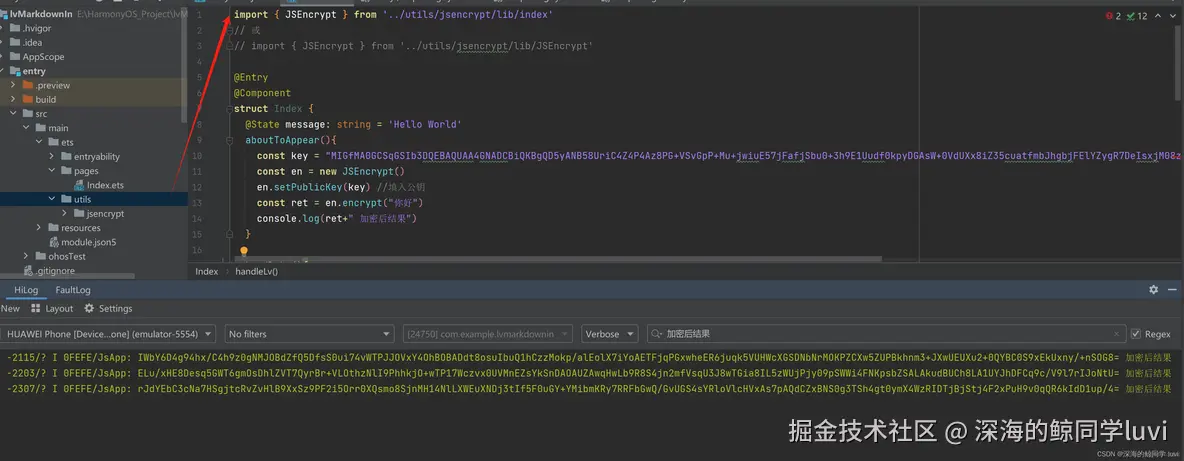Click Index in the editor breadcrumb
The image size is (1184, 461).
point(206,272)
